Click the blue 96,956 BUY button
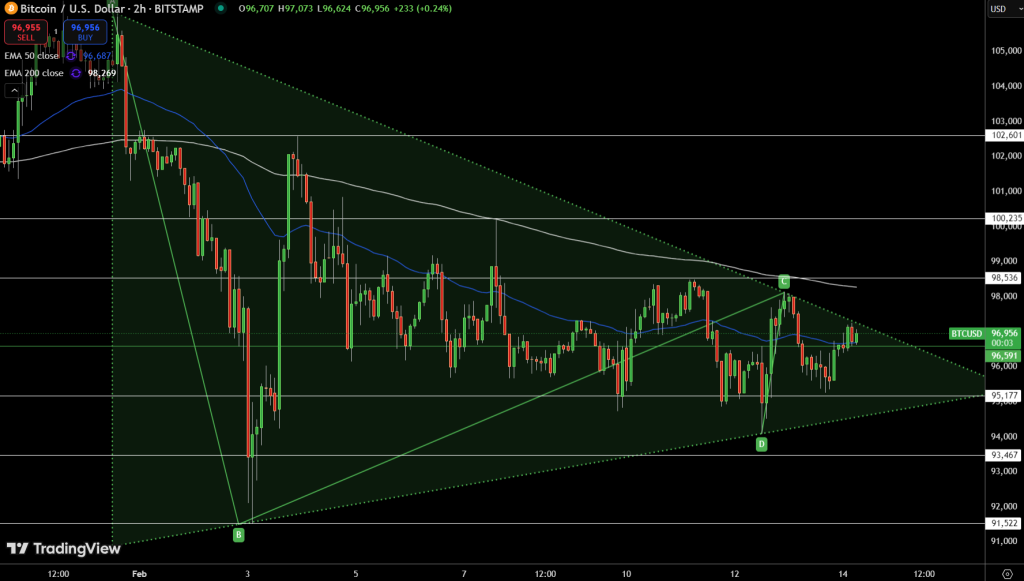The image size is (1024, 581). coord(85,32)
